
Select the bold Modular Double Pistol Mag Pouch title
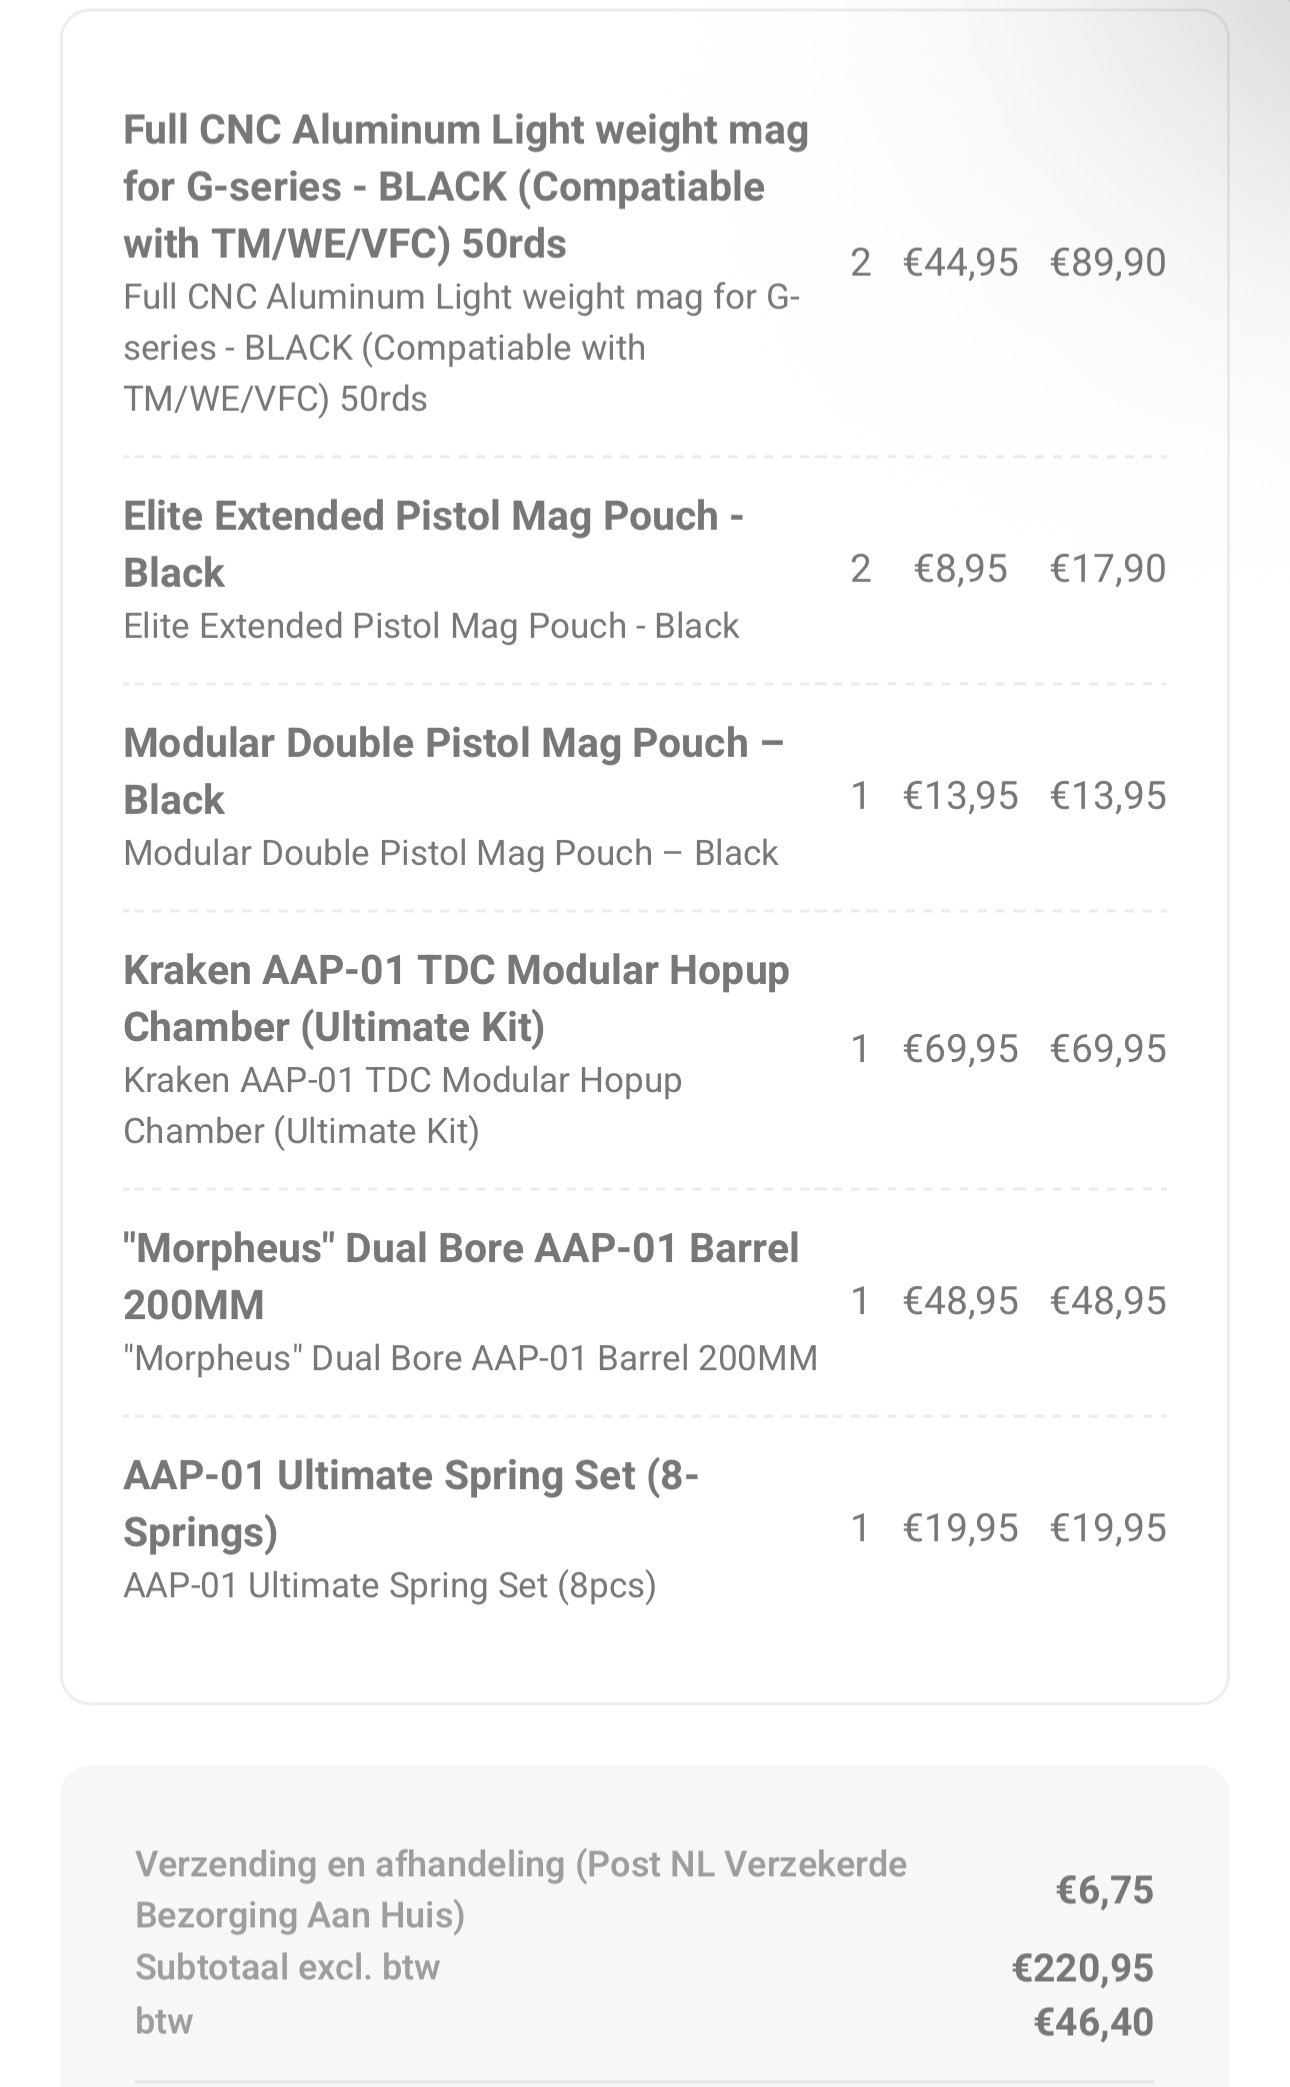pyautogui.click(x=453, y=771)
